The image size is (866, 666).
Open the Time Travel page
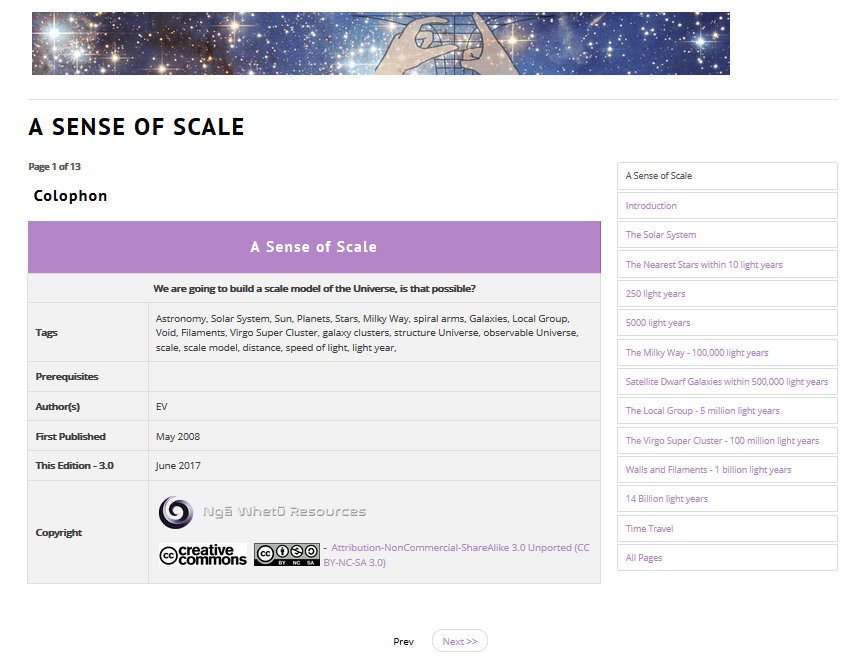(649, 528)
